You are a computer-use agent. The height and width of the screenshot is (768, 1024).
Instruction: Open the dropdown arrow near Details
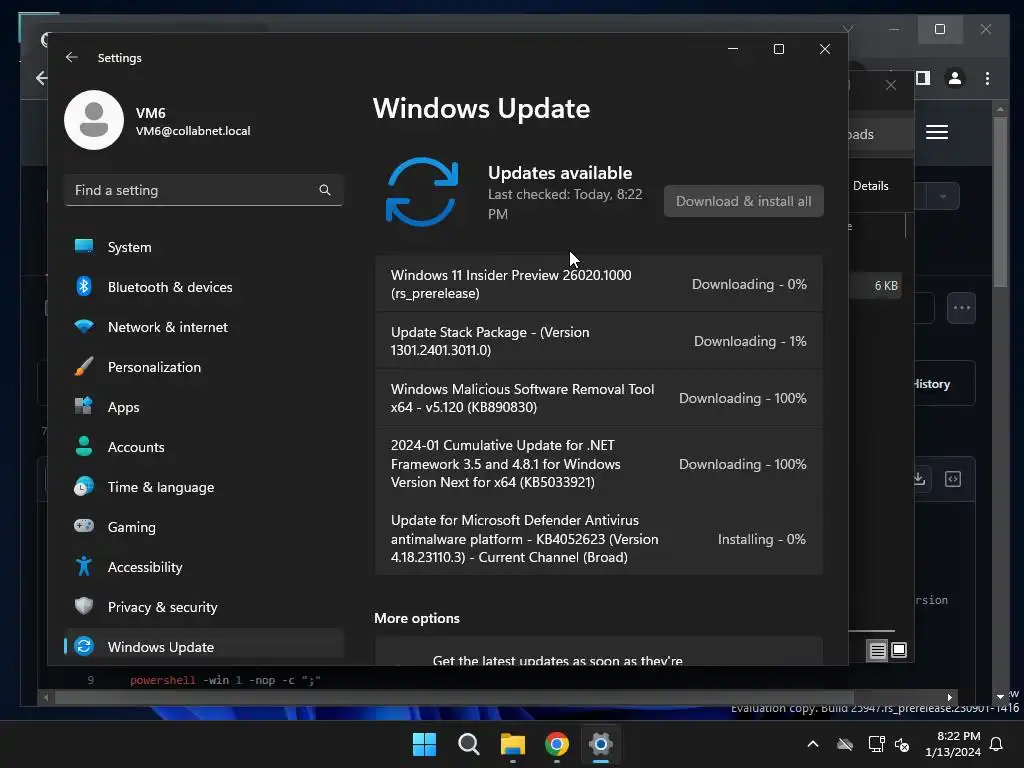pos(943,197)
